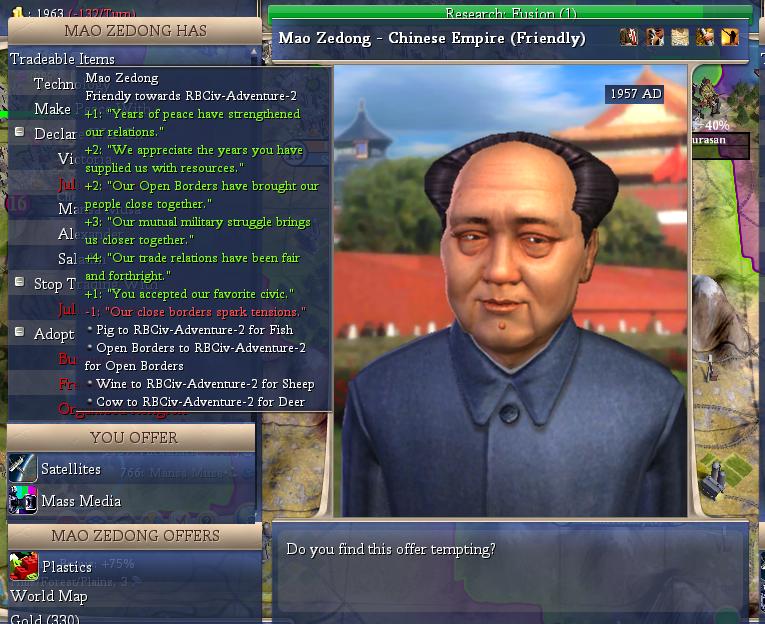Select Gold (330) from Mao's items
The image size is (765, 624).
pyautogui.click(x=44, y=619)
